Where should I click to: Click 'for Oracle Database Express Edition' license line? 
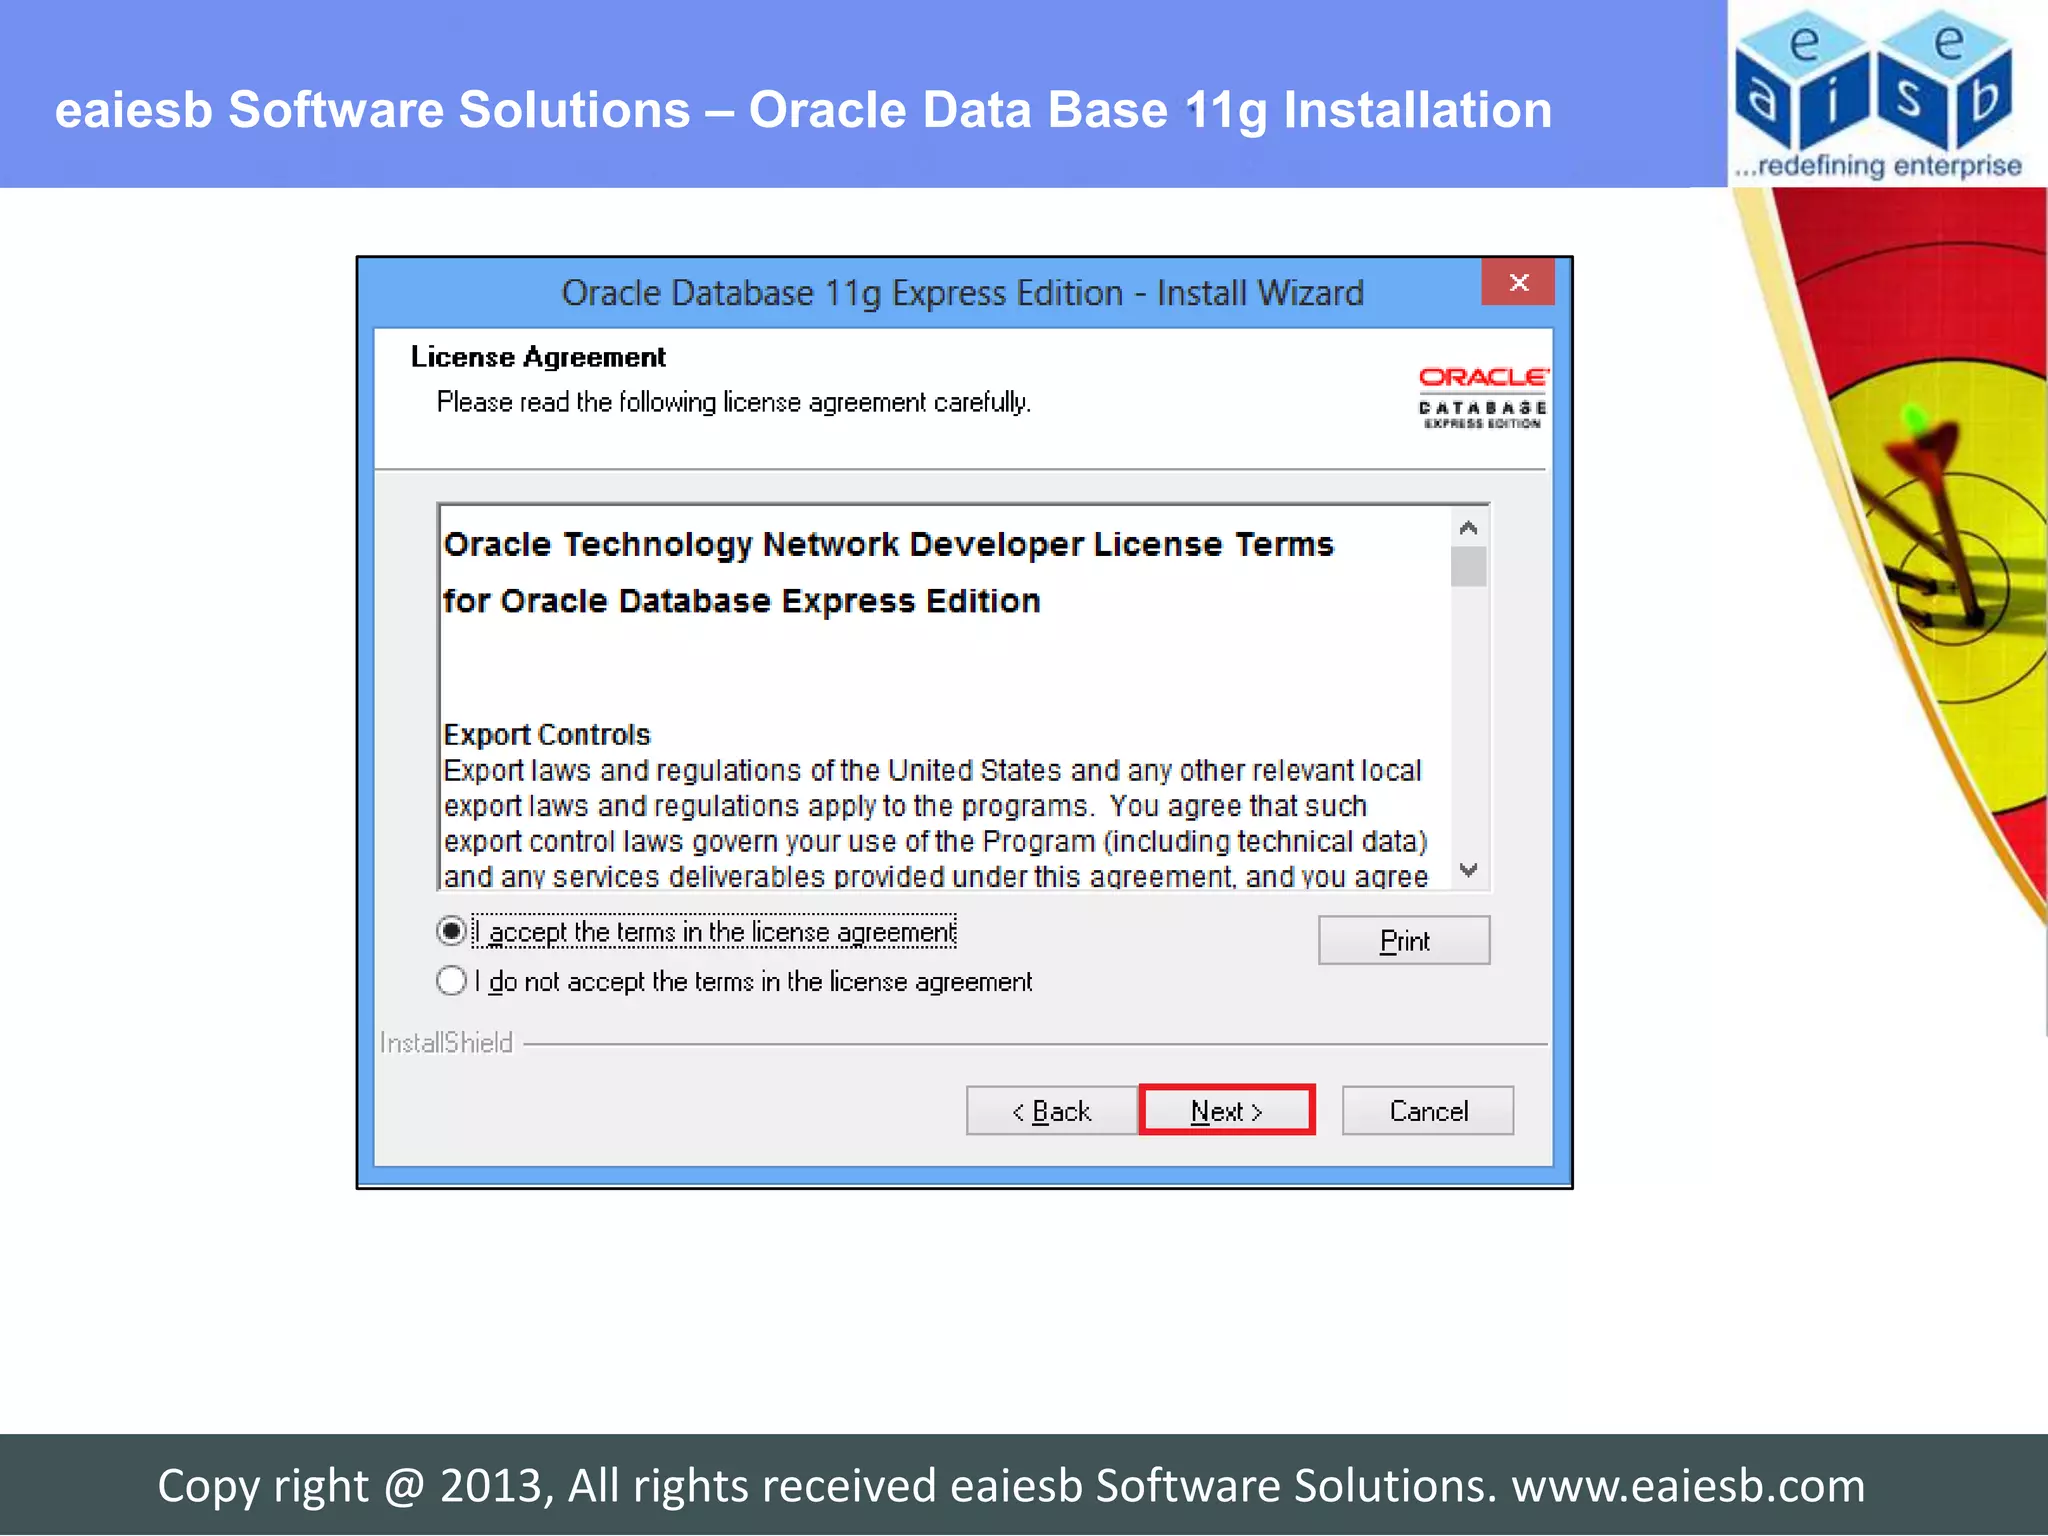point(741,601)
